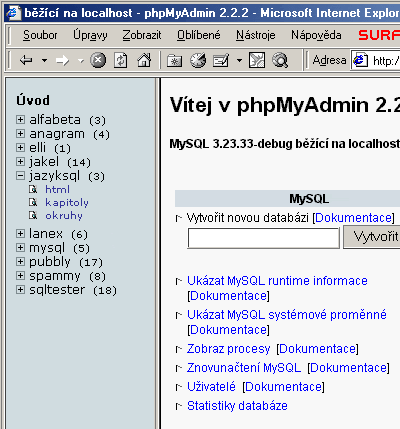Open the Statistiky databáze link
Screen dimensions: 400x429
[x=237, y=406]
